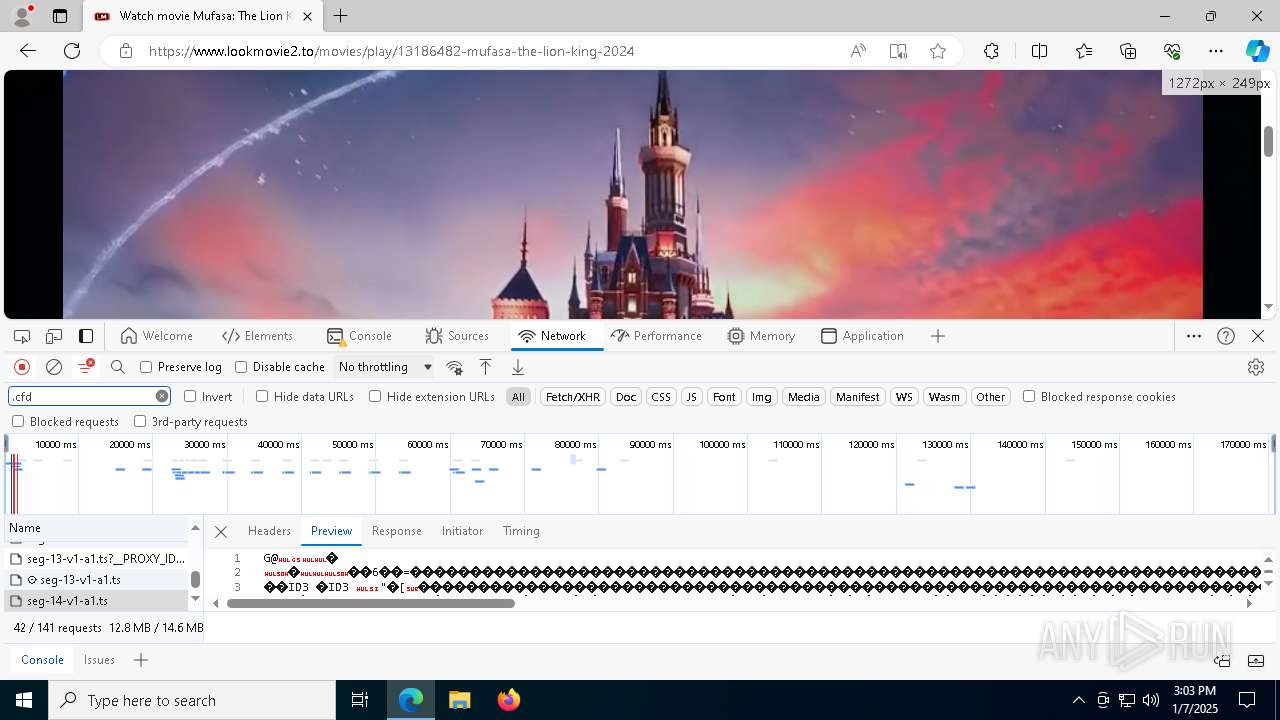Add page to favorites star icon
The width and height of the screenshot is (1280, 720).
click(x=938, y=51)
